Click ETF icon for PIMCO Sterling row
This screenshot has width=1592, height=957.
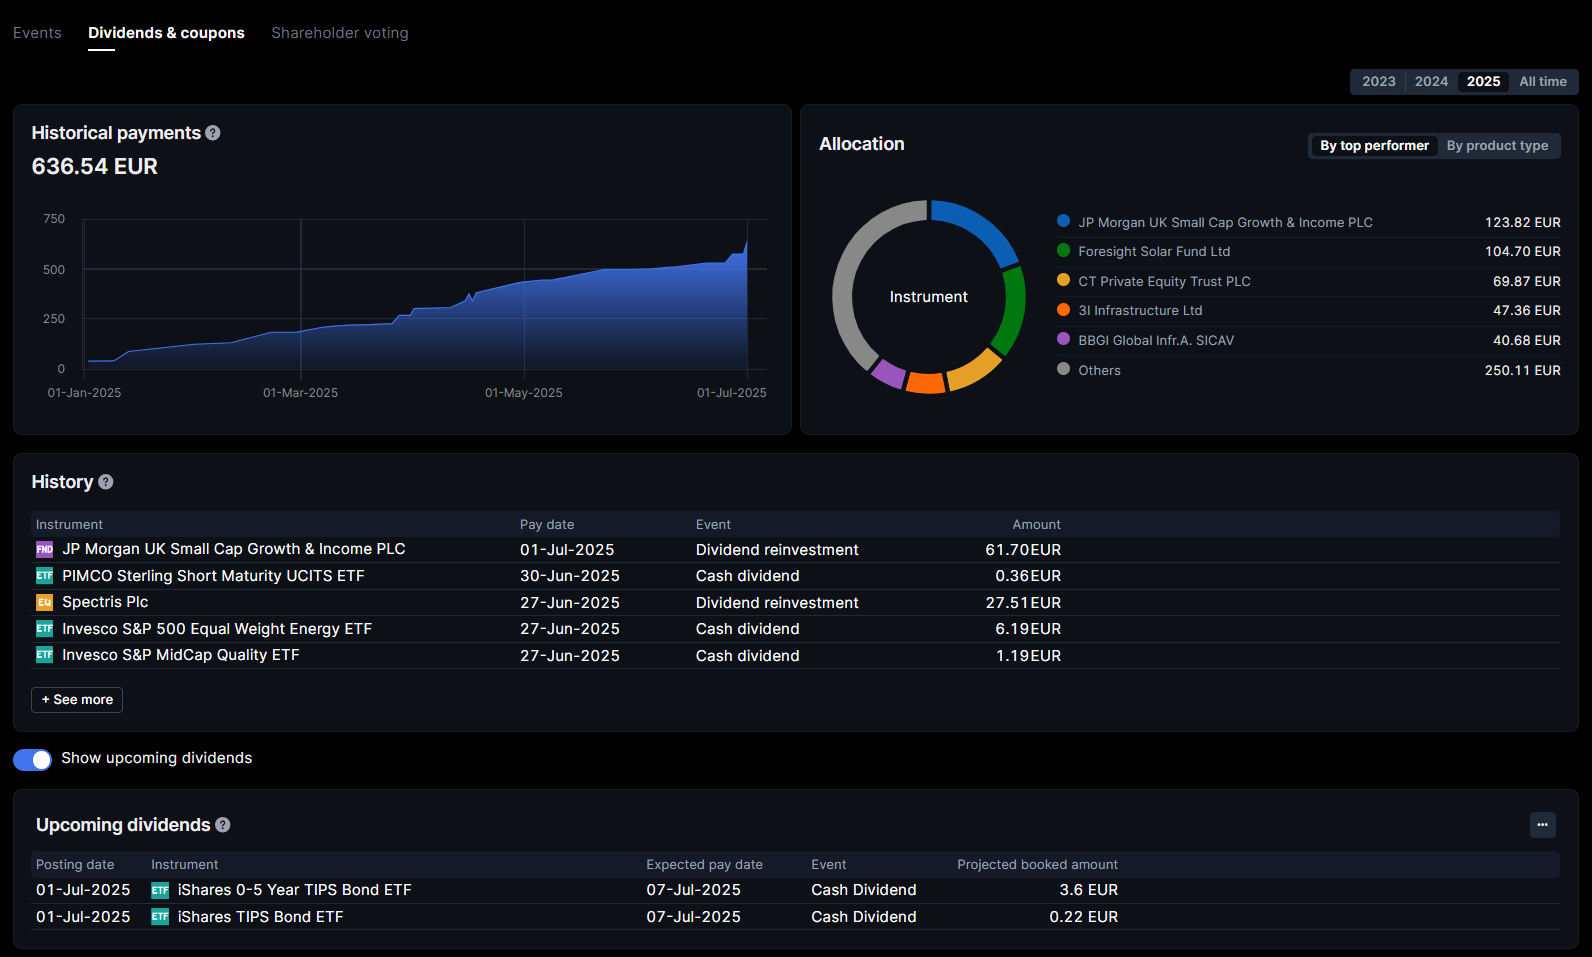pyautogui.click(x=45, y=576)
